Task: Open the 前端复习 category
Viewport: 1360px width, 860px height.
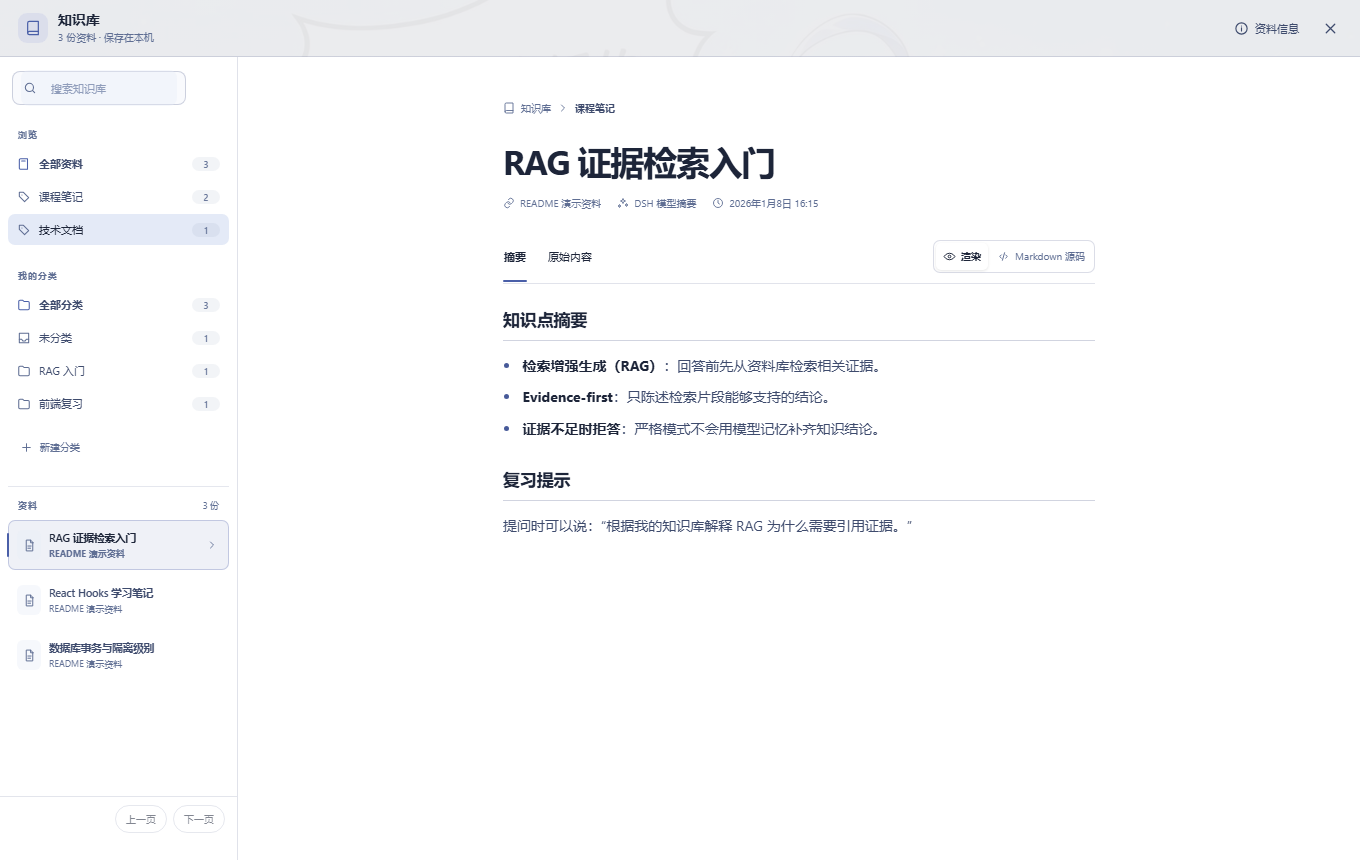Action: pos(118,404)
